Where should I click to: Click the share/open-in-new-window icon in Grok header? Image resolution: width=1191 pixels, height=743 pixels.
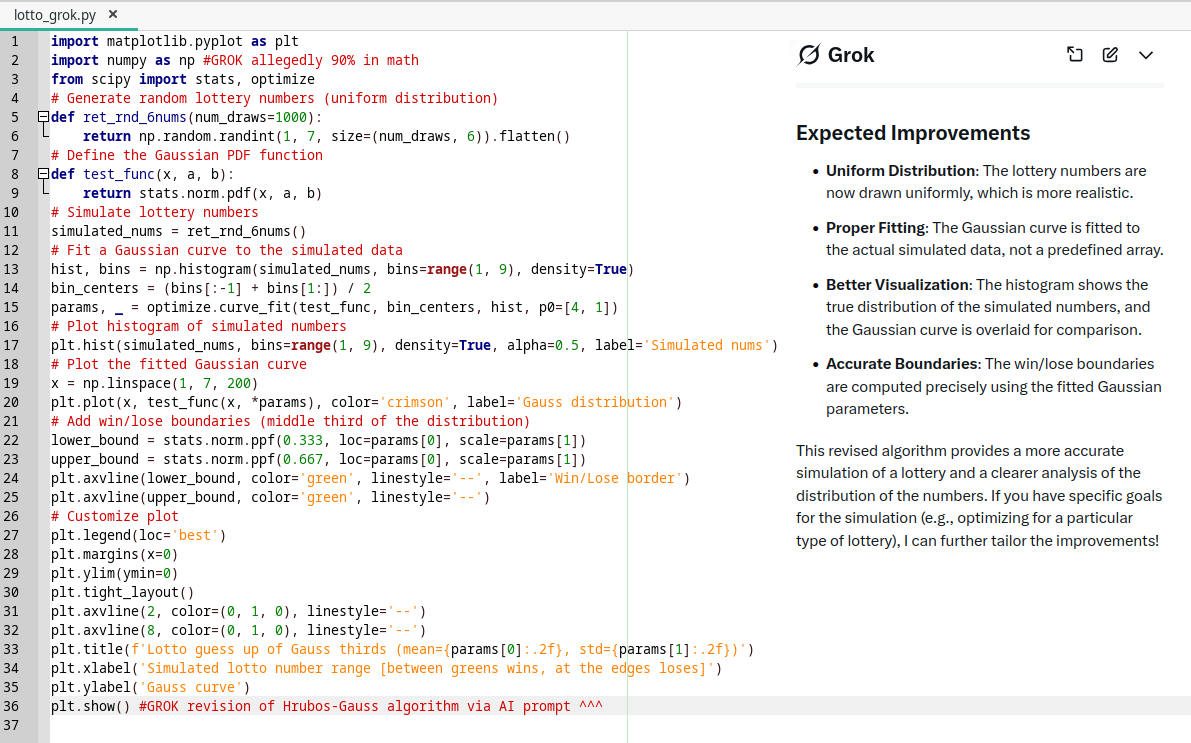coord(1075,55)
